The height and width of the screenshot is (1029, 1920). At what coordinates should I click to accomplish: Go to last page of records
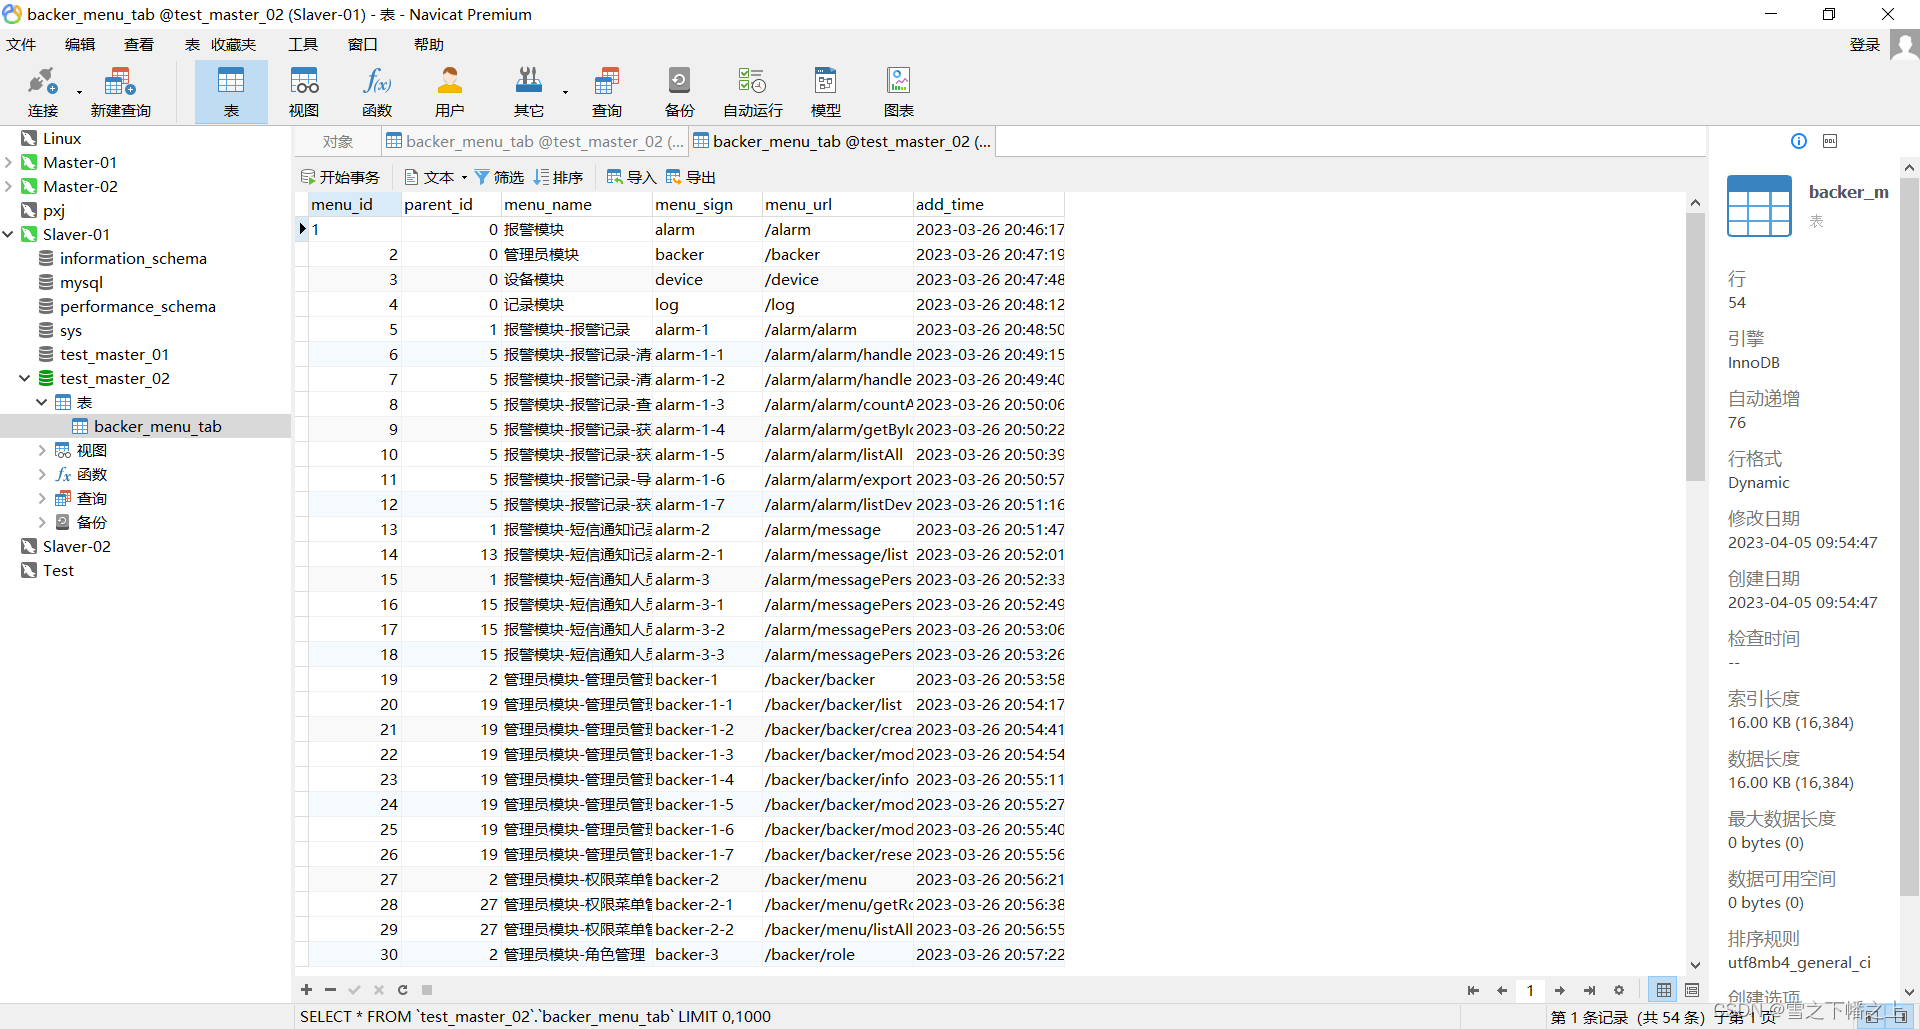[x=1589, y=990]
